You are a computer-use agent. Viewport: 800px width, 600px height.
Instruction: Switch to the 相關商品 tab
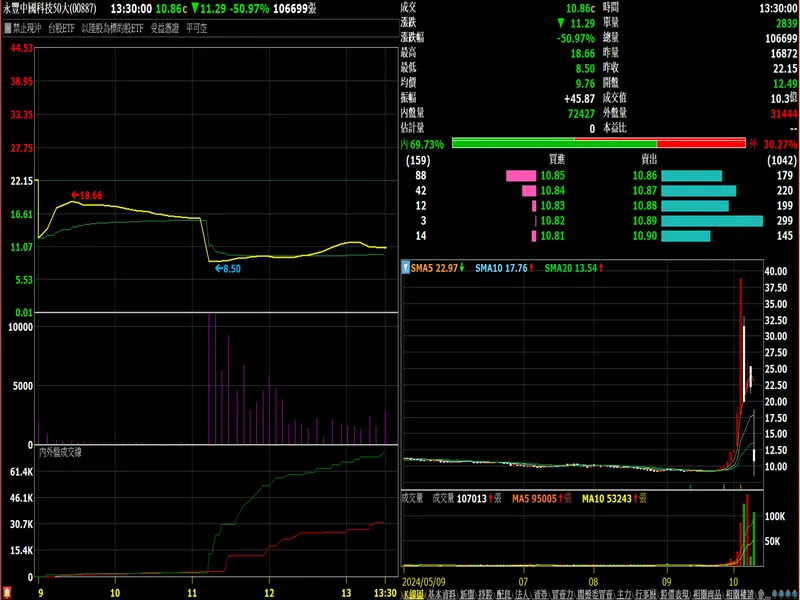coord(707,594)
